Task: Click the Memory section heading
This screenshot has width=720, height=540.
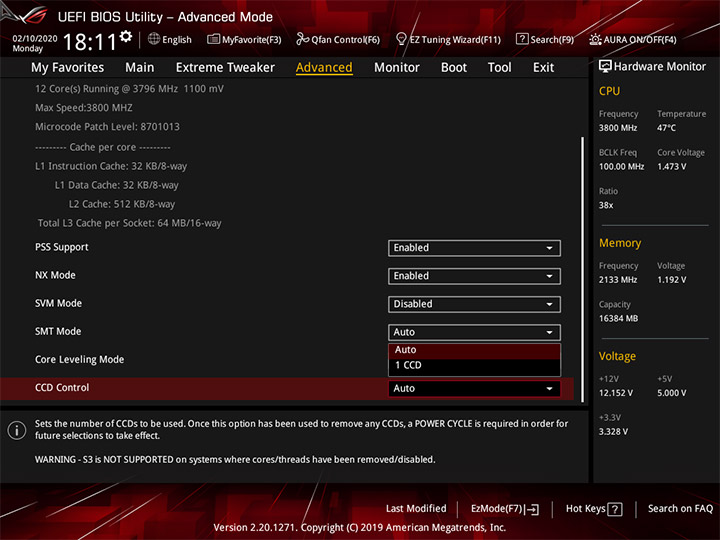Action: tap(619, 243)
